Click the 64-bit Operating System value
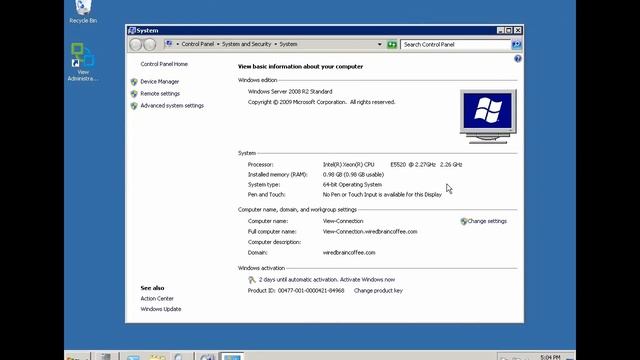 click(x=352, y=185)
